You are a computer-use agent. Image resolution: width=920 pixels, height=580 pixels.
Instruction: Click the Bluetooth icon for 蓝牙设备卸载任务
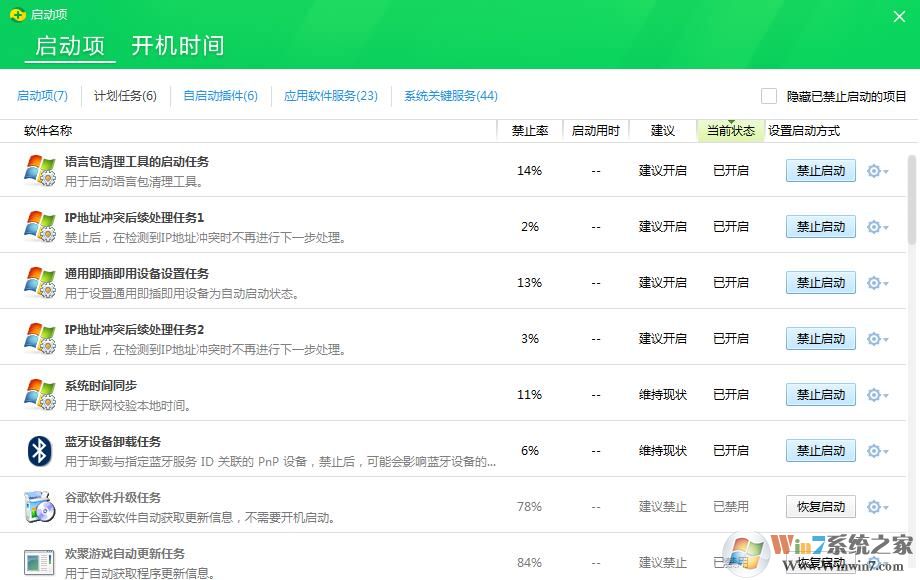pos(40,450)
